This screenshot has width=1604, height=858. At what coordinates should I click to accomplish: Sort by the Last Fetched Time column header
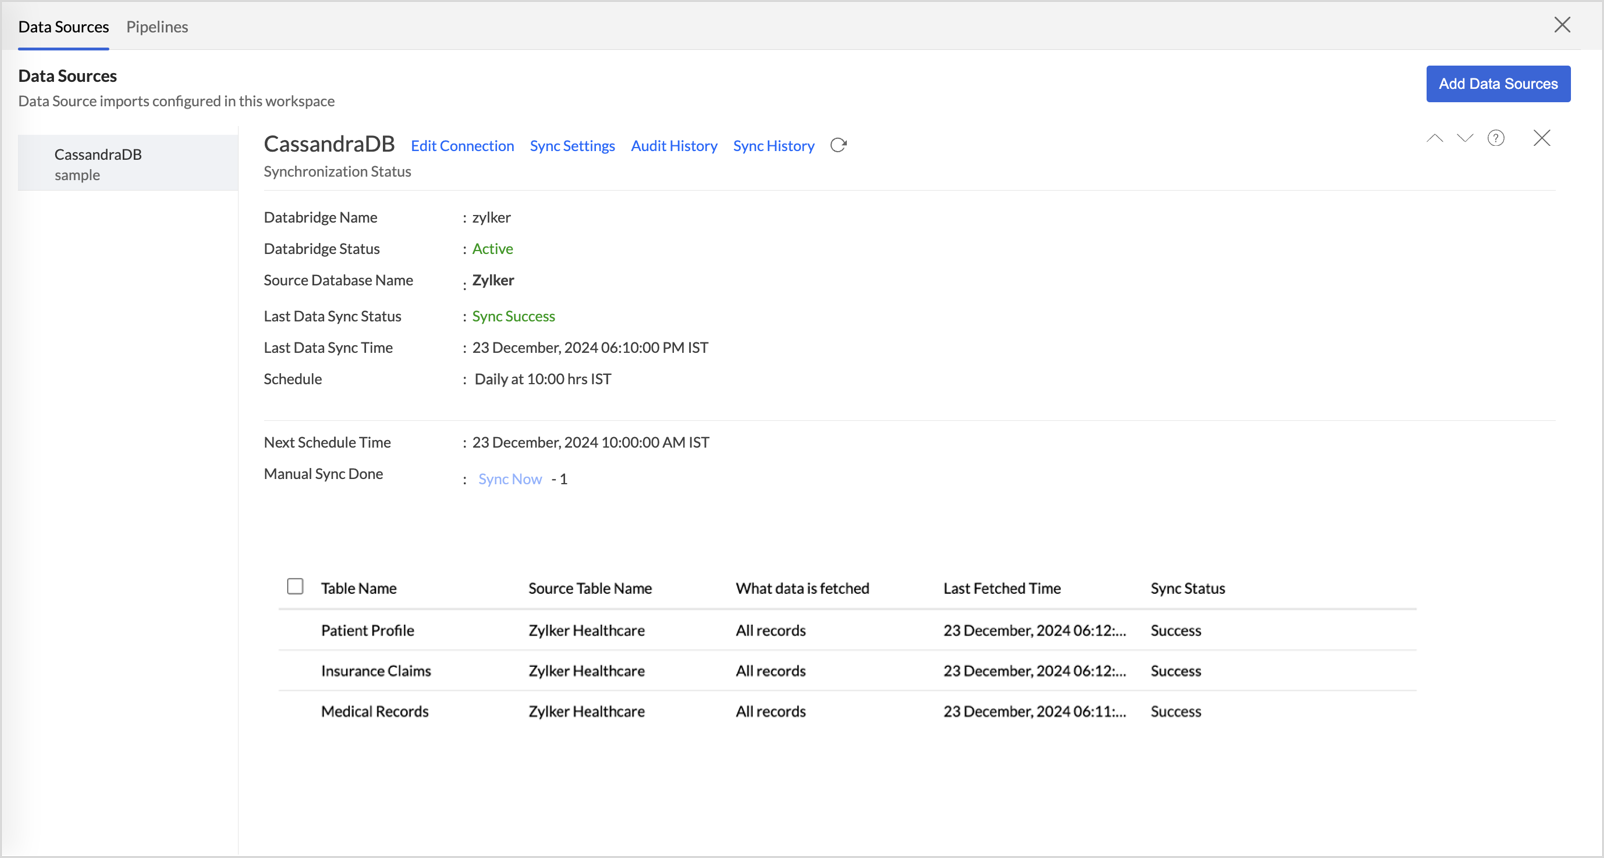click(x=1001, y=589)
